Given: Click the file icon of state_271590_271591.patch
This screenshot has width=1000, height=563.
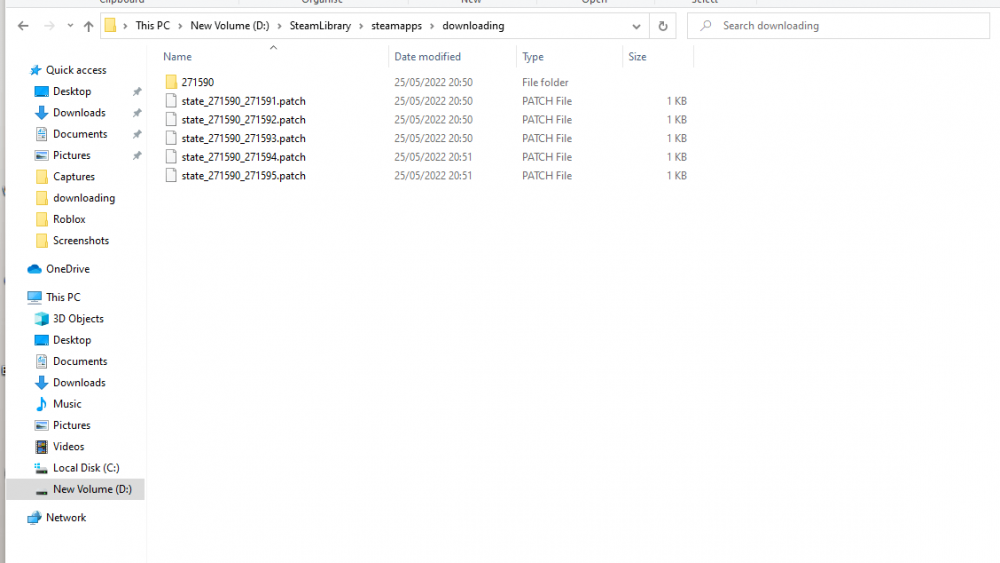Looking at the screenshot, I should tap(171, 101).
